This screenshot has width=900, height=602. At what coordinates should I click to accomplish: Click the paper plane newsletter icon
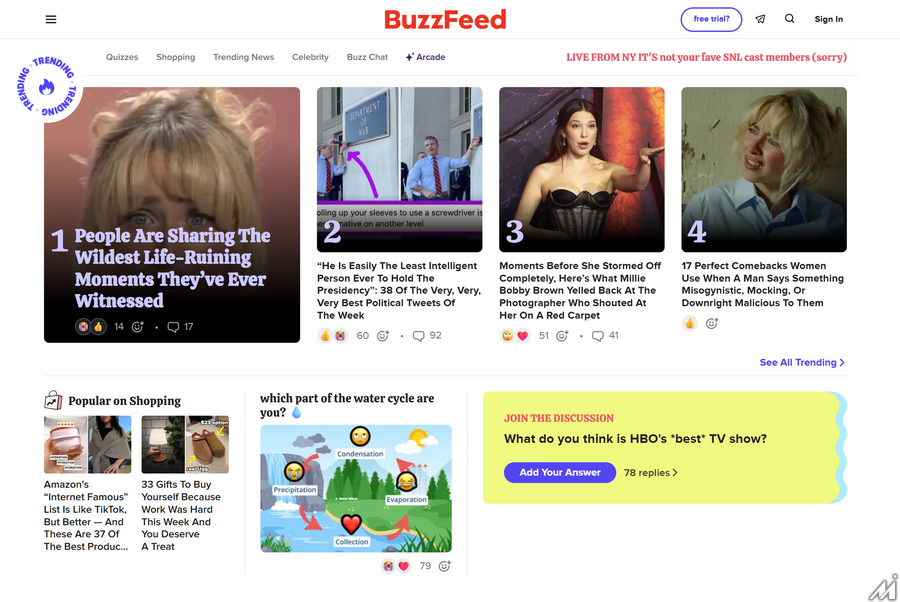coord(761,19)
